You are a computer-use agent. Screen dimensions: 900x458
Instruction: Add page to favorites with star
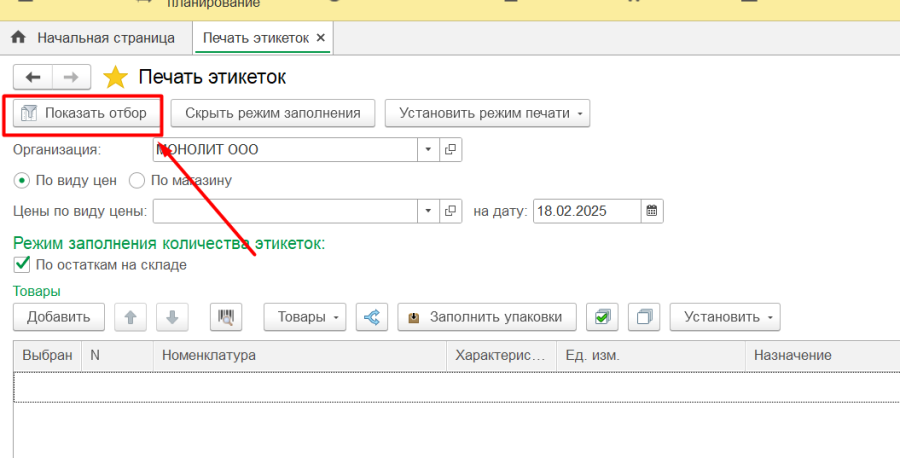[x=116, y=77]
